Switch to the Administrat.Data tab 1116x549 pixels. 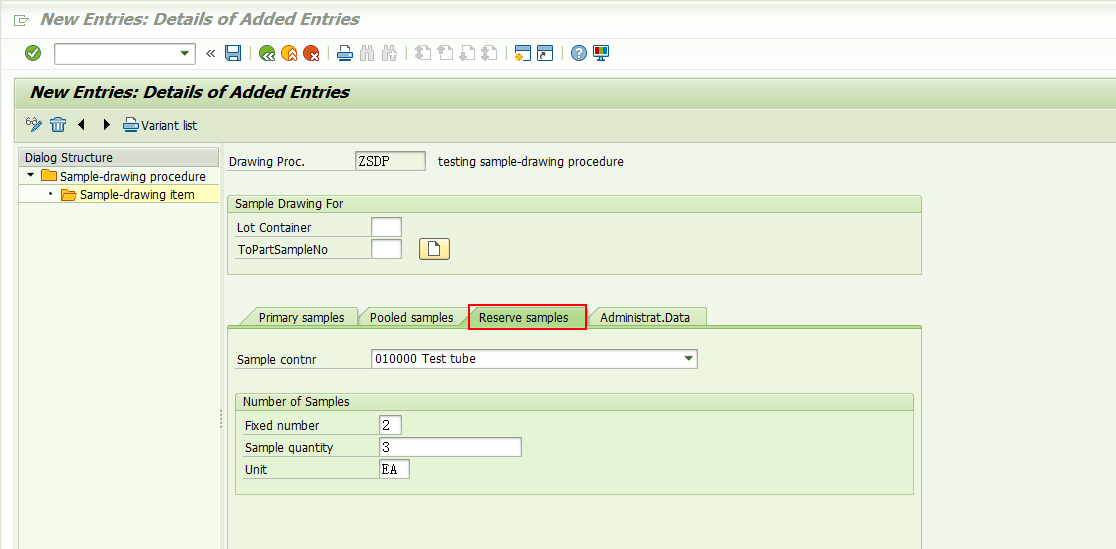(x=645, y=318)
